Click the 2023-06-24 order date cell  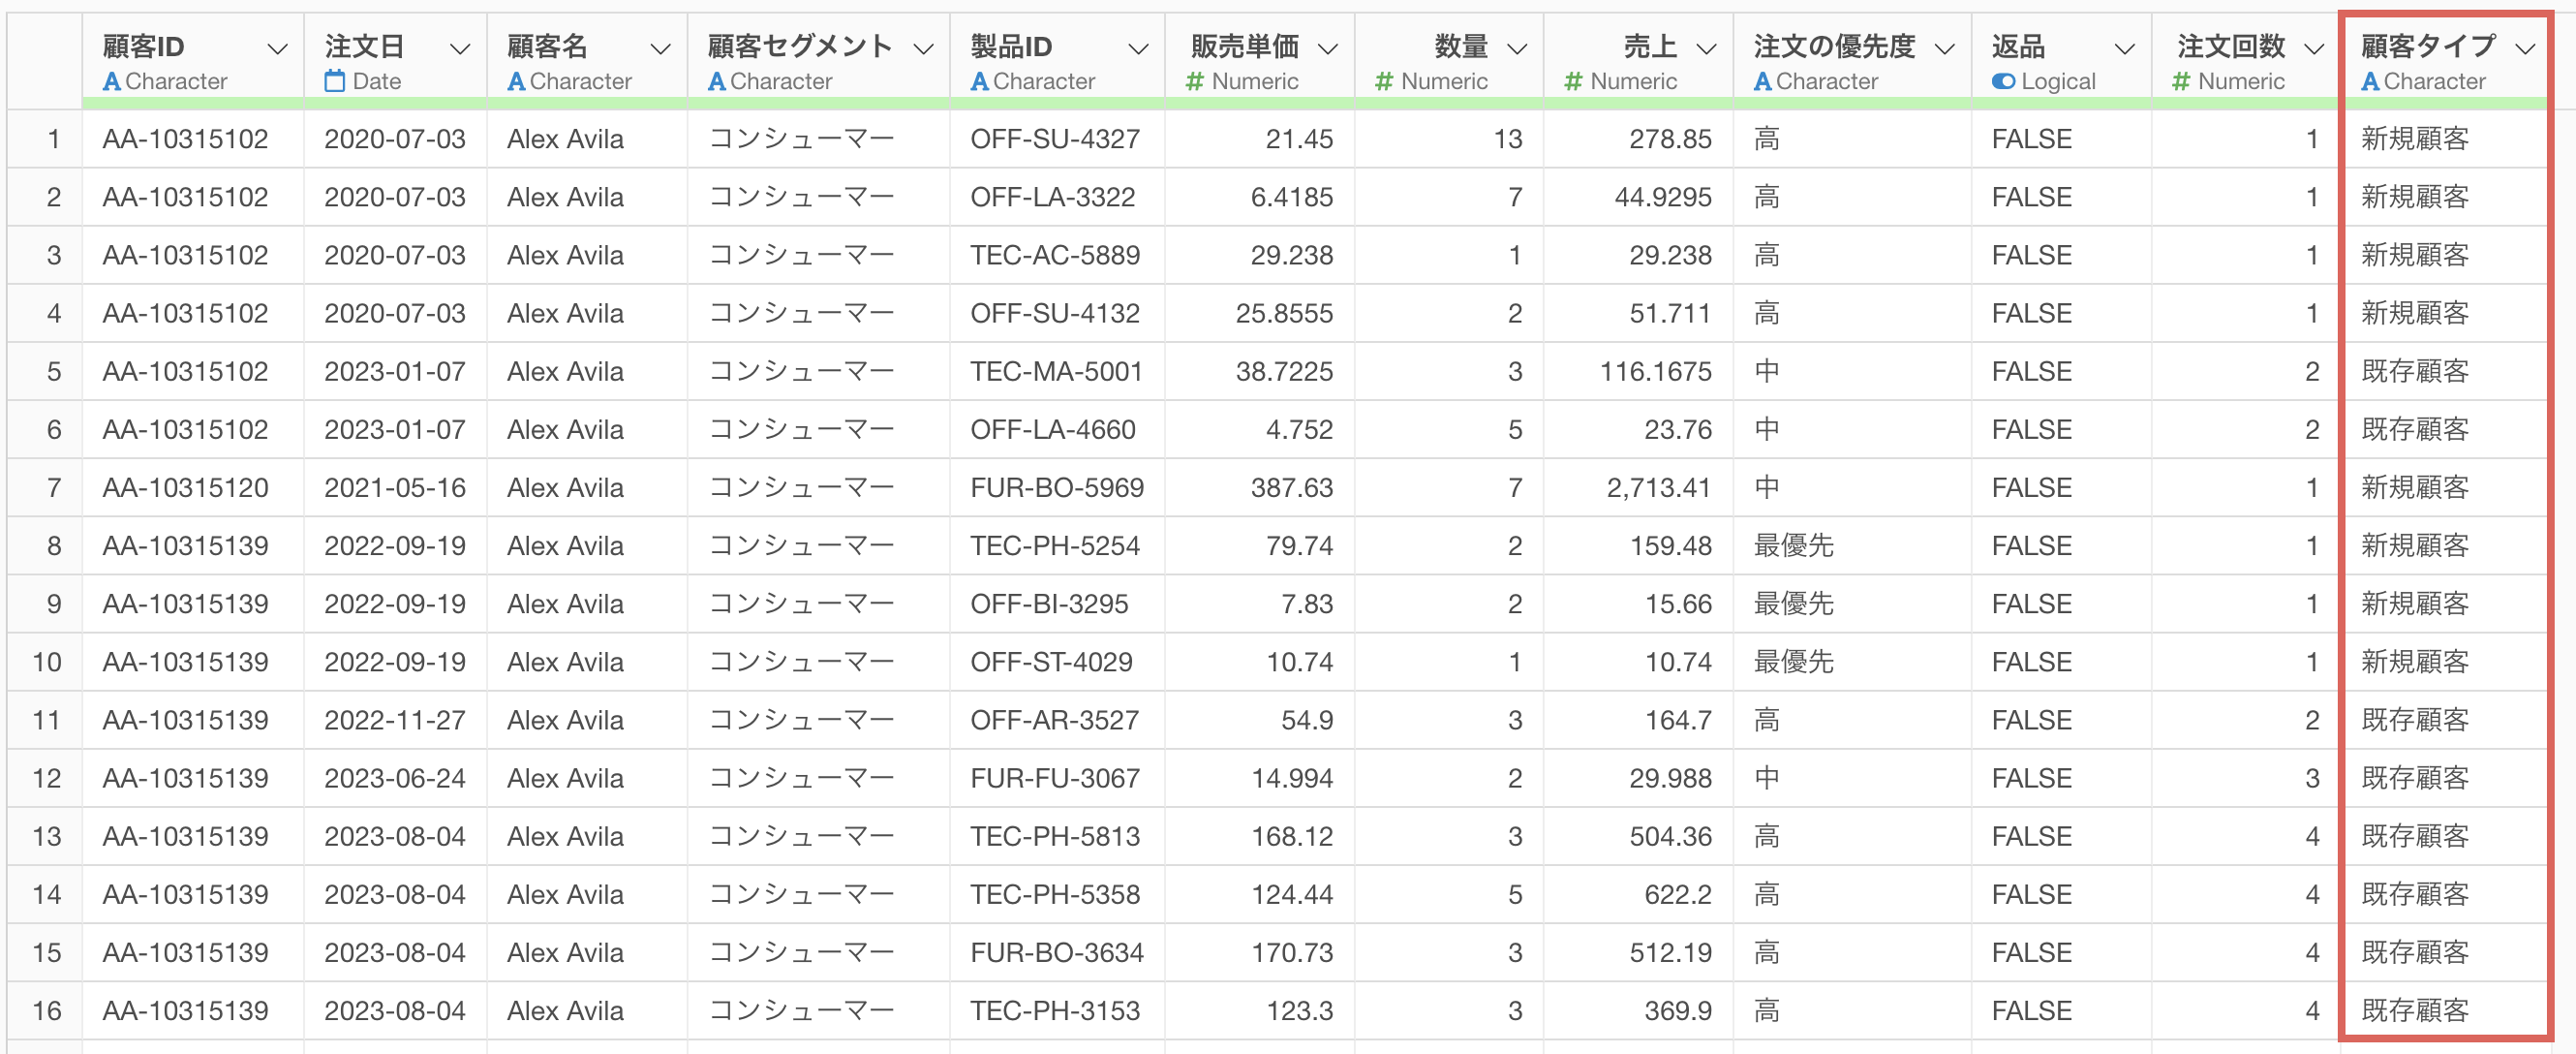395,779
